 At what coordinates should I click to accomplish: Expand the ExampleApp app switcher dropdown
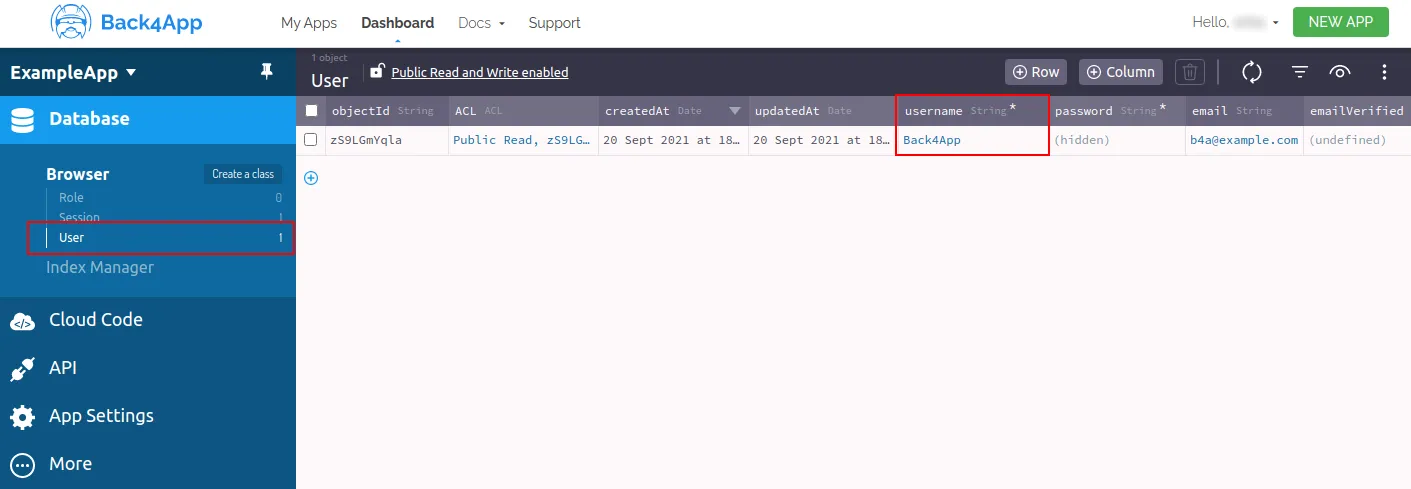(x=74, y=73)
